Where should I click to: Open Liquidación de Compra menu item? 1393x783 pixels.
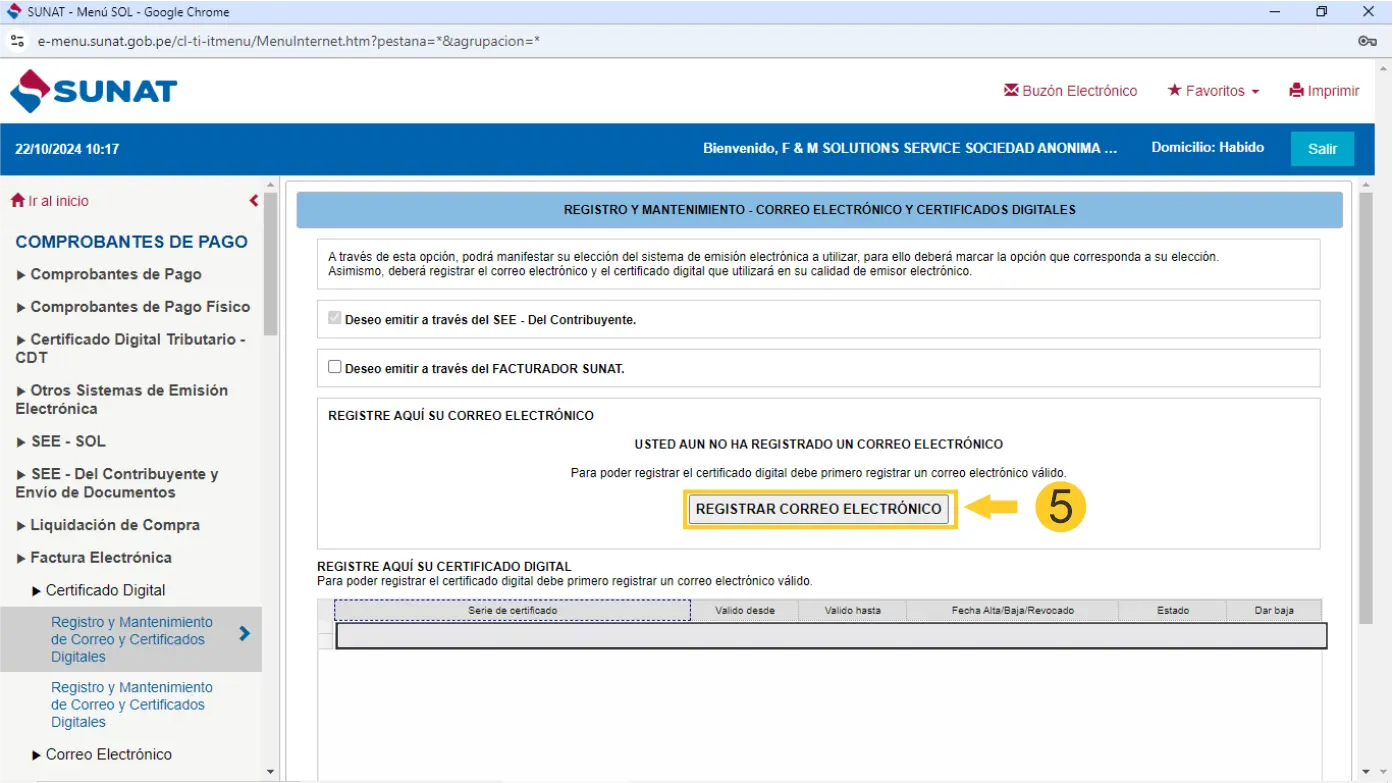(x=108, y=525)
